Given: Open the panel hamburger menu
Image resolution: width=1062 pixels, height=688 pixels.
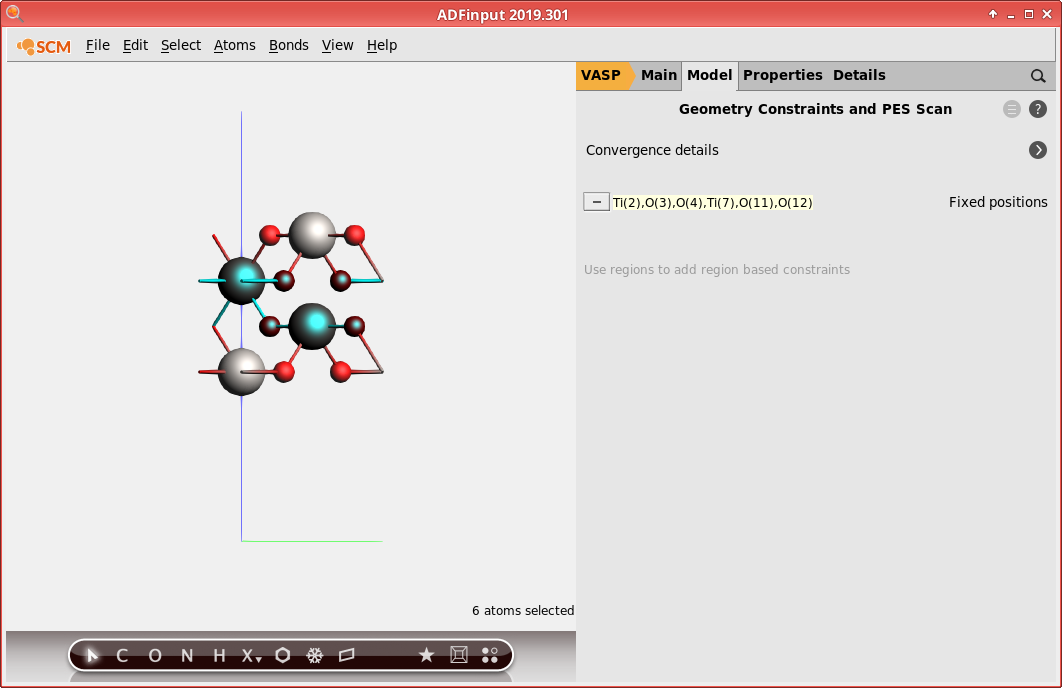Looking at the screenshot, I should coord(1011,109).
